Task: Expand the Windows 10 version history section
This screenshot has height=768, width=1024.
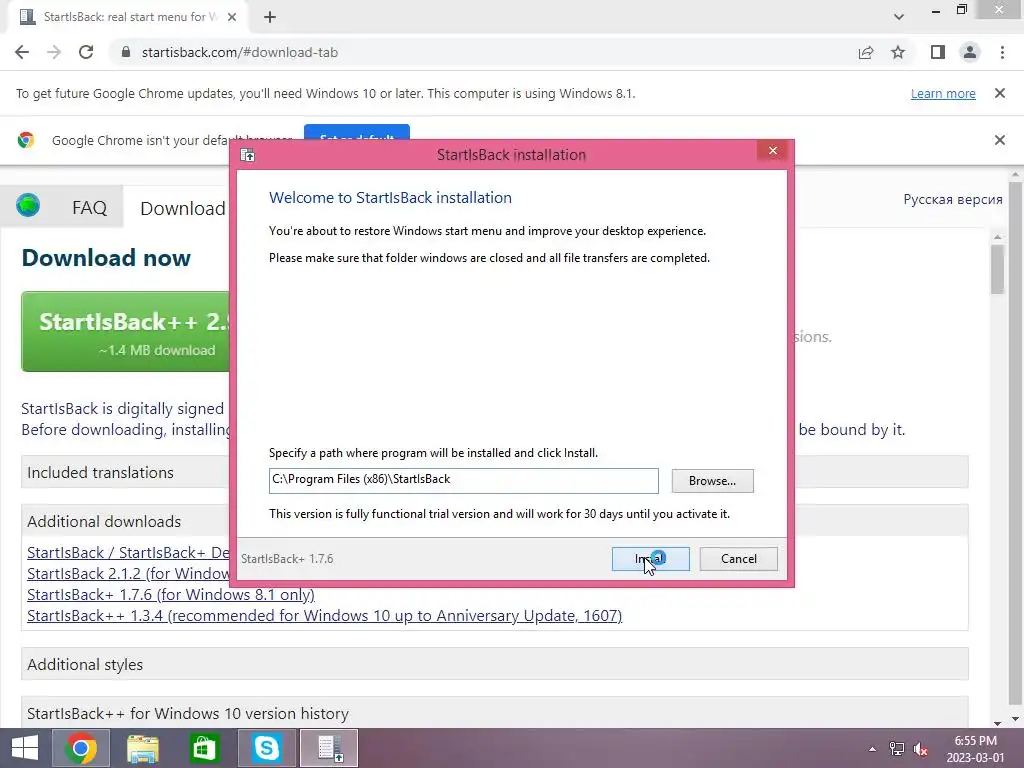Action: click(x=494, y=712)
